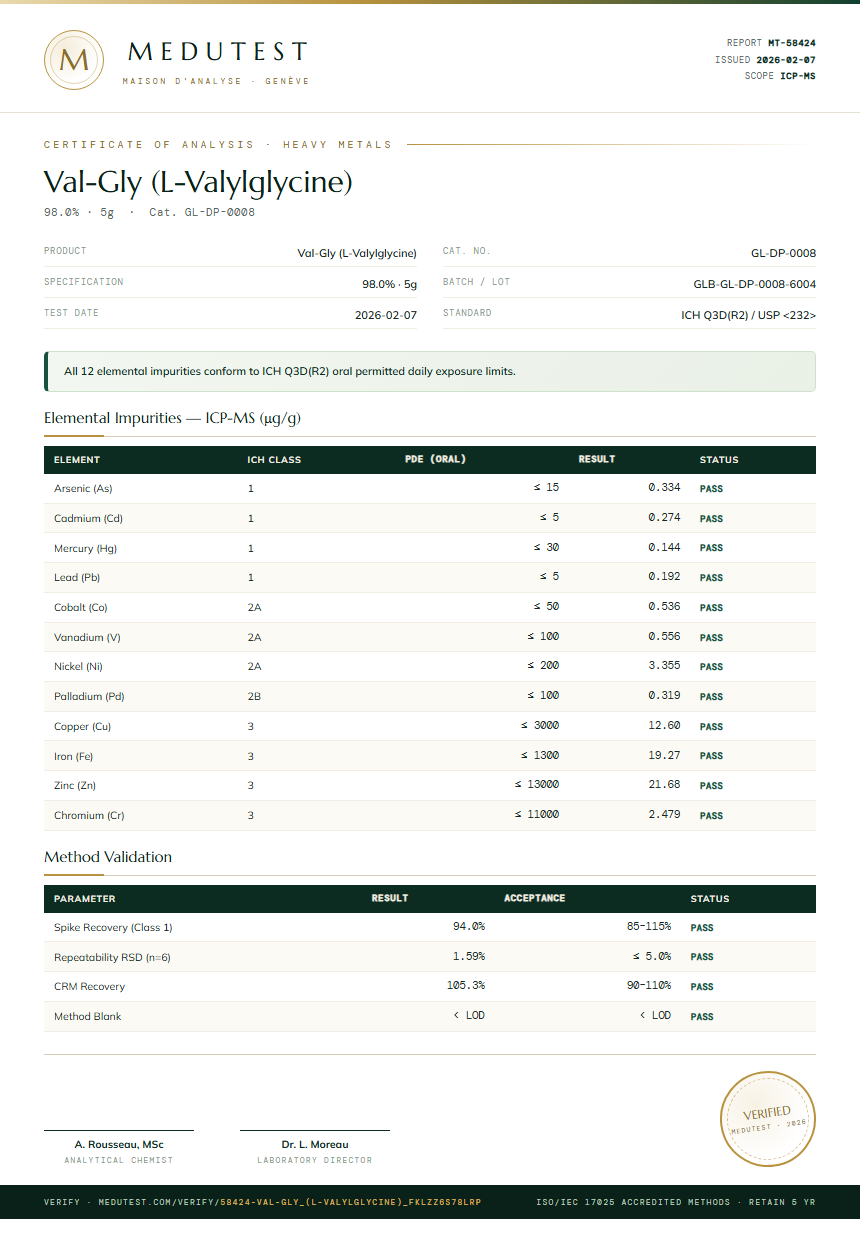Image resolution: width=860 pixels, height=1249 pixels.
Task: Click the specification value 98.0% · 5g
Action: [x=390, y=284]
